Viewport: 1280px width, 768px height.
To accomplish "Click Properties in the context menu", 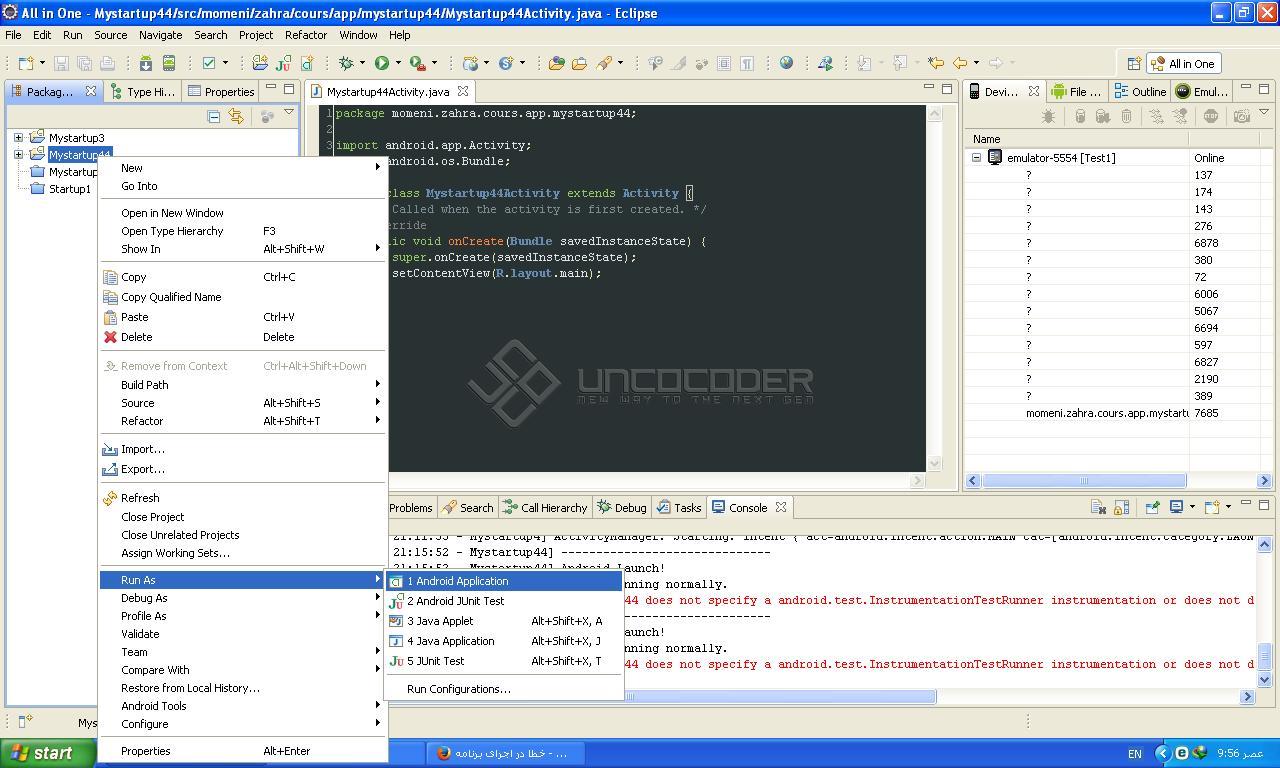I will pos(242,751).
